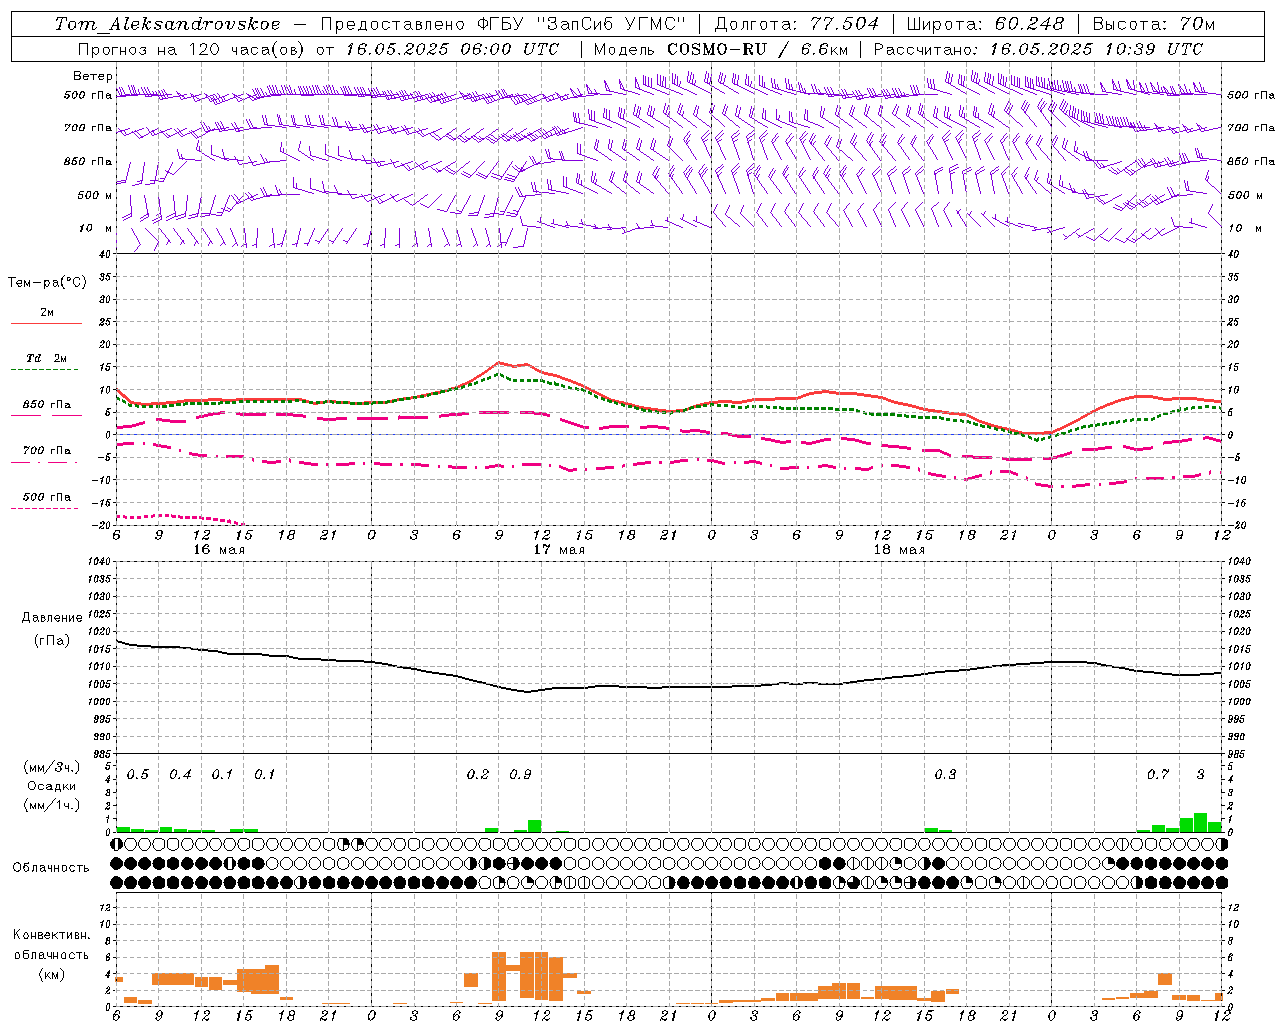
Task: Click the 0.7 precipitation total value
Action: click(1158, 775)
